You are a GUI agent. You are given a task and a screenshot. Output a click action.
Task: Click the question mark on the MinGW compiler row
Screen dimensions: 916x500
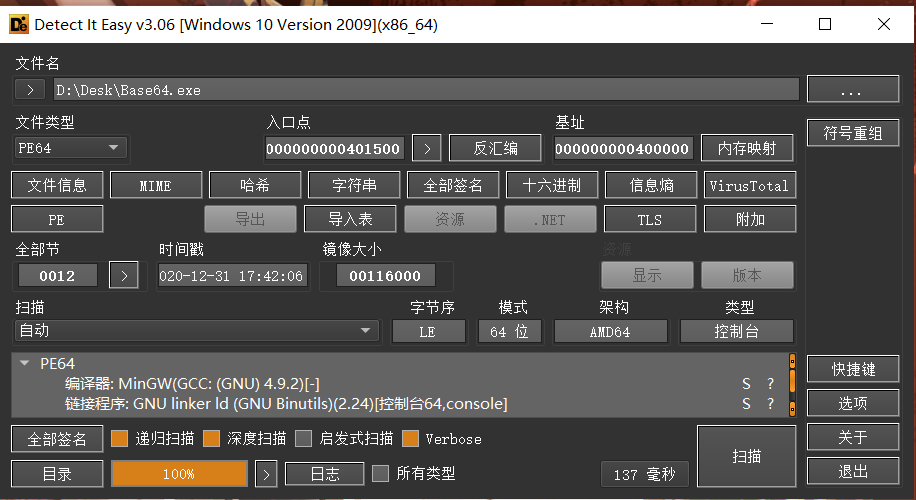click(x=770, y=384)
